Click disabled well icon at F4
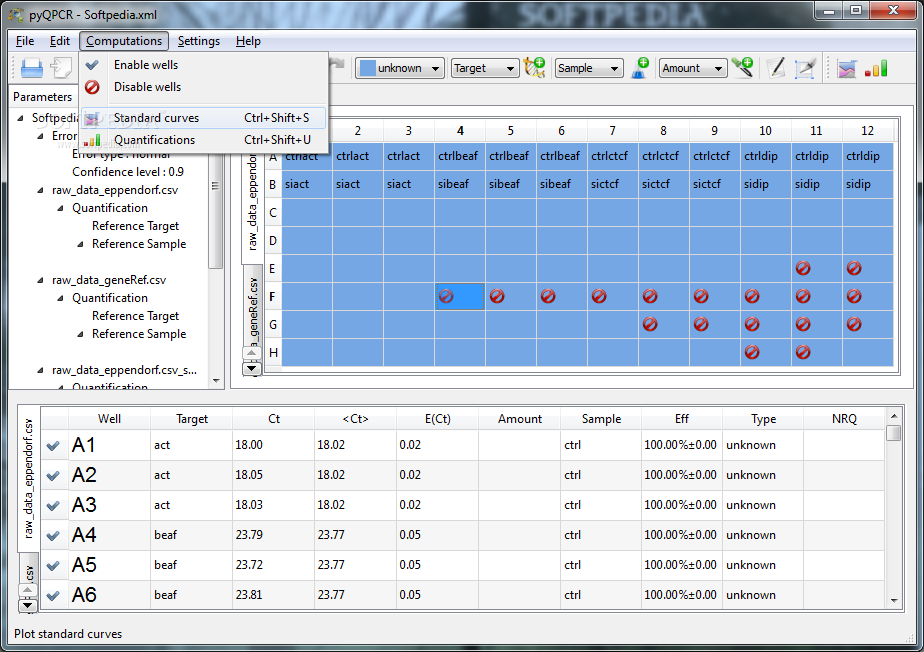Screen dimensions: 924x652 pos(446,296)
